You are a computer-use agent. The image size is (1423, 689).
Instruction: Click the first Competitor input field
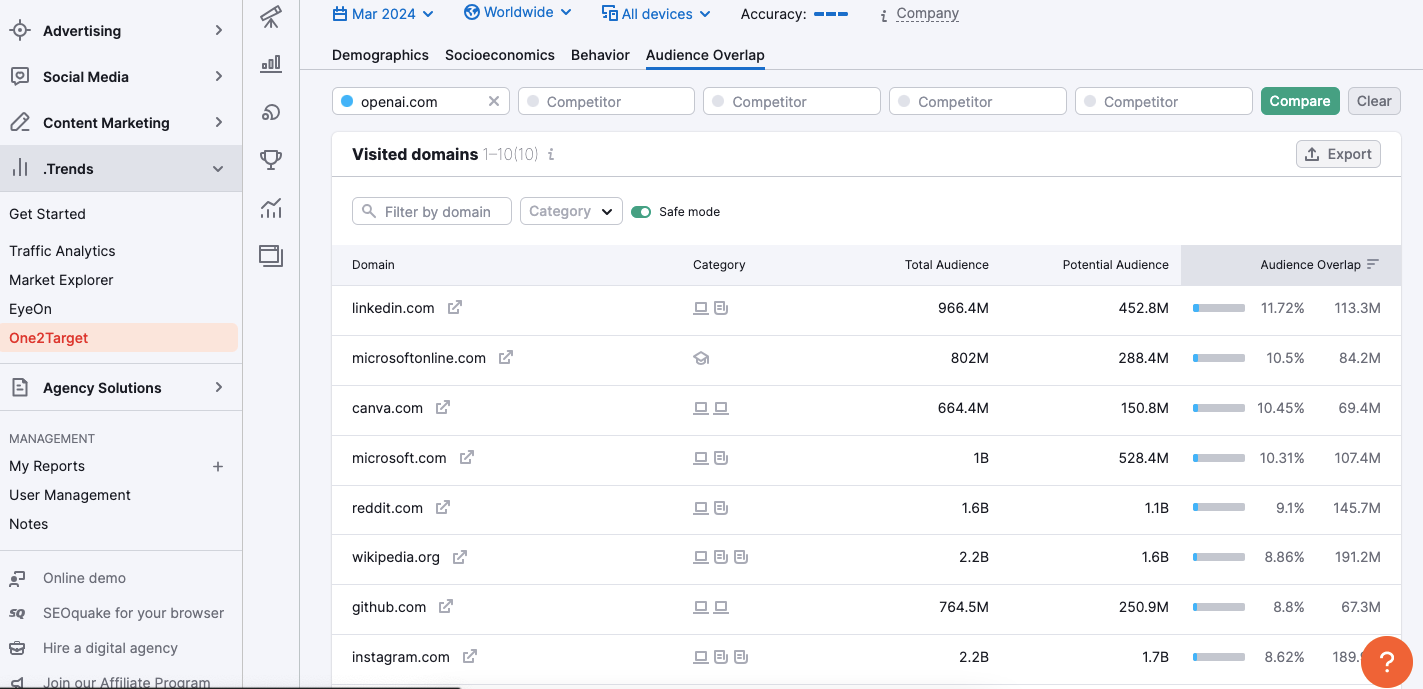coord(606,101)
